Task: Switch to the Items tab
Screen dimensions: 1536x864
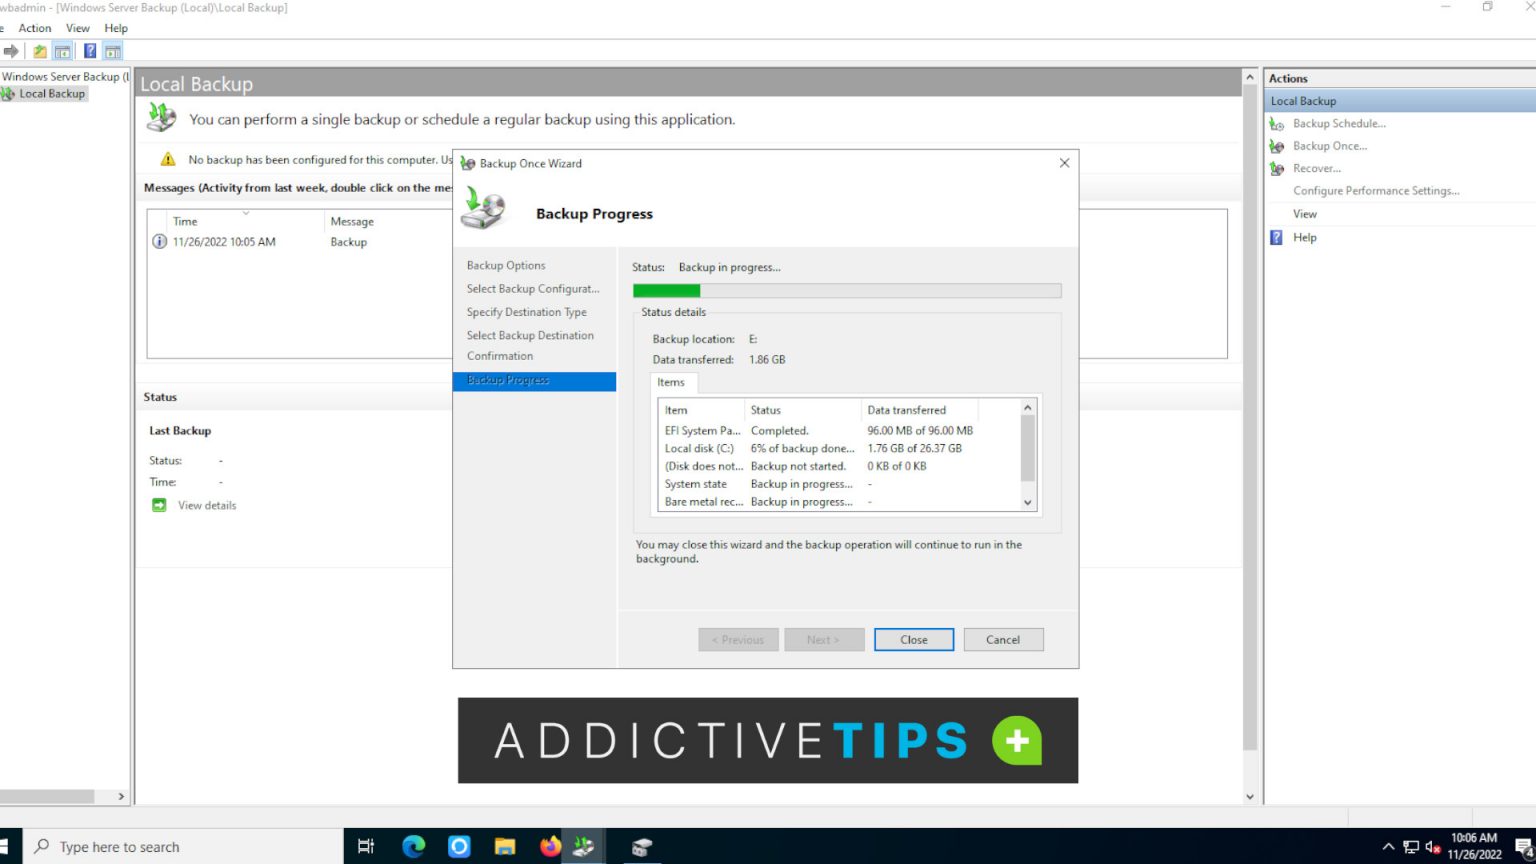Action: click(x=672, y=382)
